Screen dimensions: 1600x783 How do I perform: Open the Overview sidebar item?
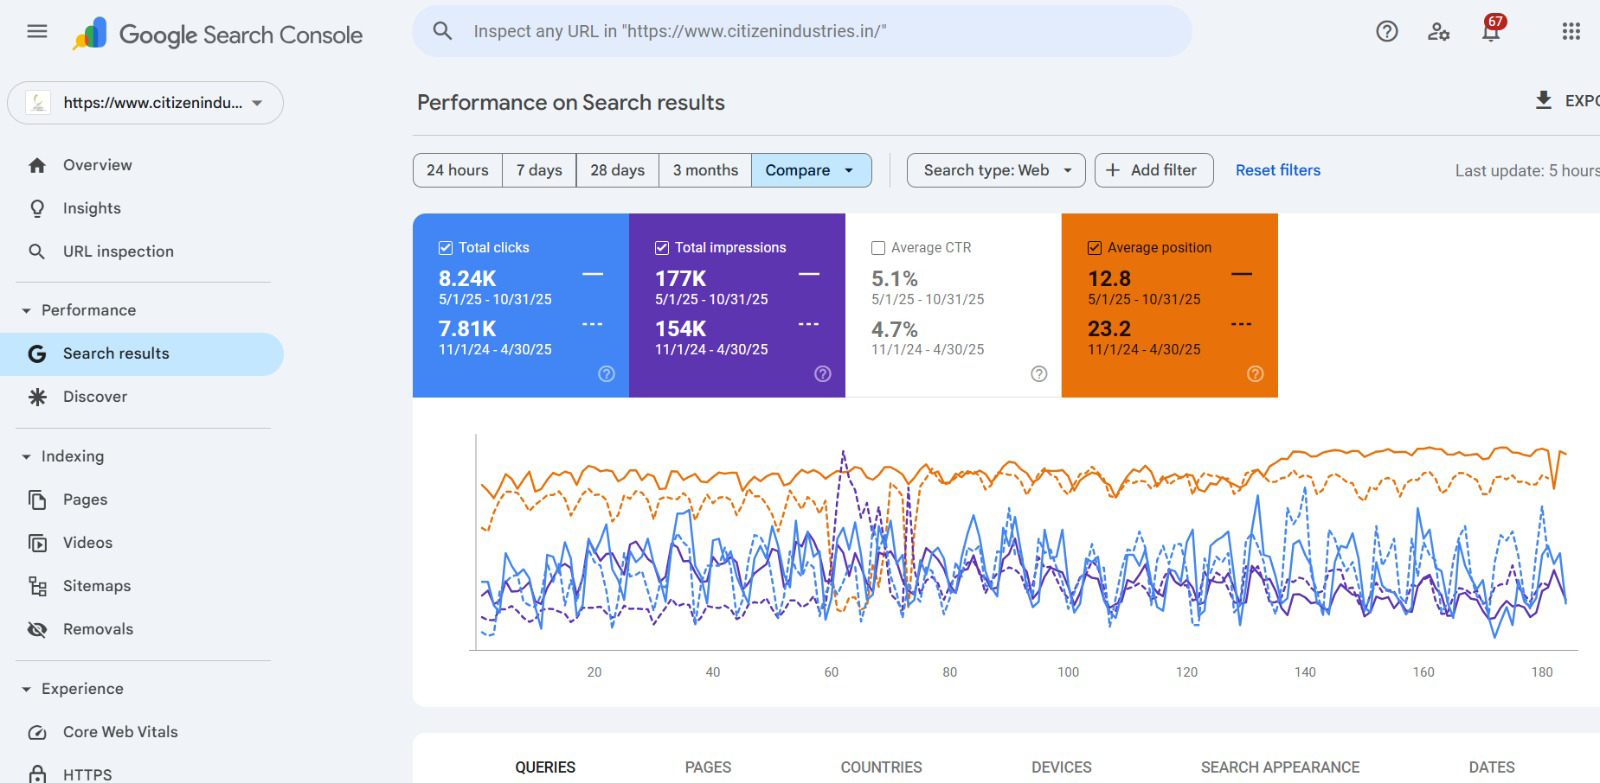click(x=142, y=165)
